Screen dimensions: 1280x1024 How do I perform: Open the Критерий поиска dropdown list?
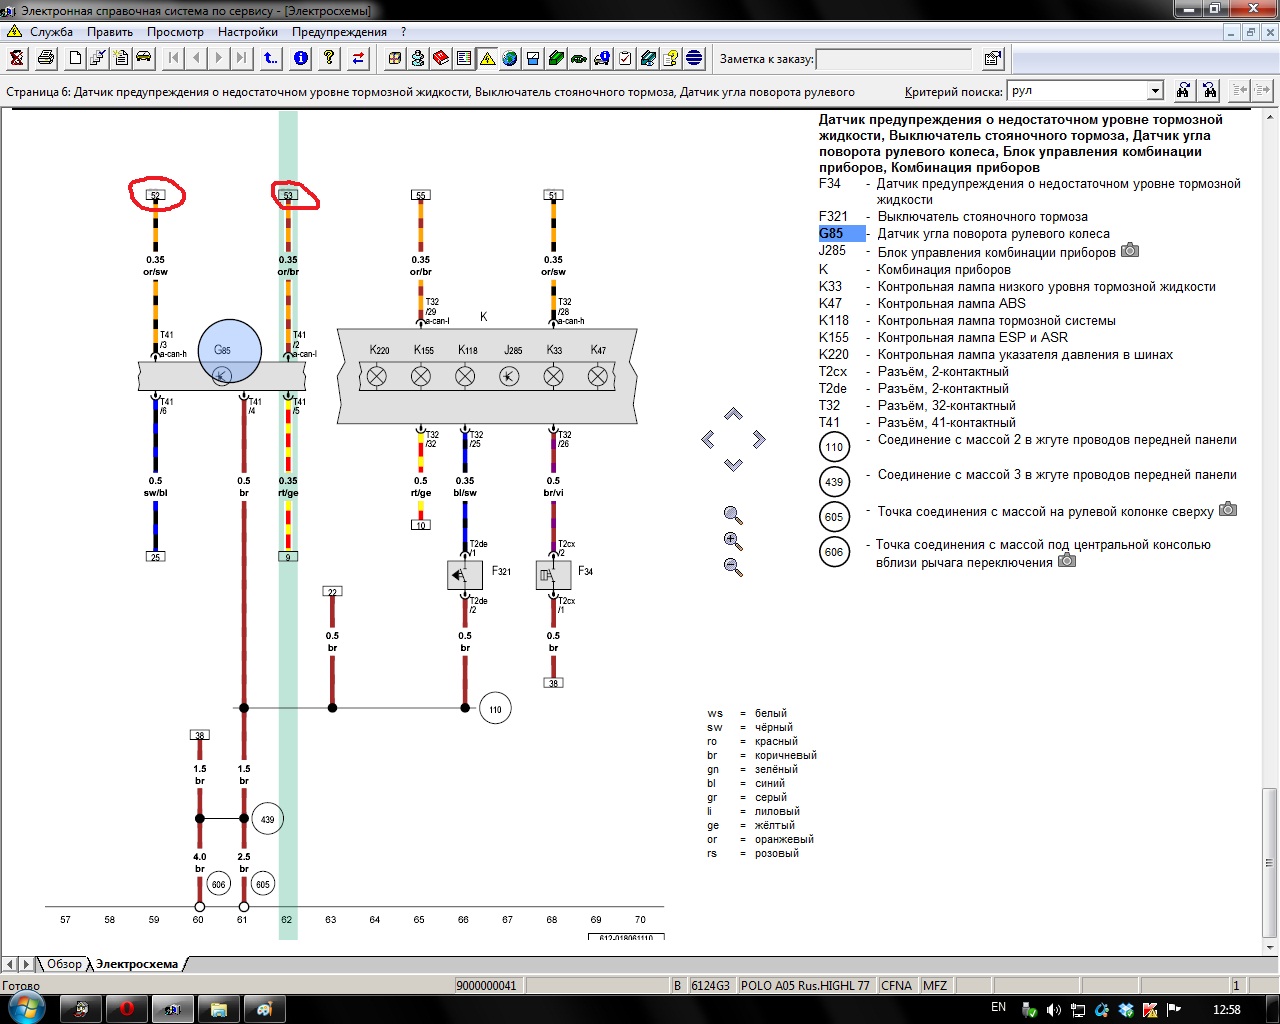[1155, 91]
